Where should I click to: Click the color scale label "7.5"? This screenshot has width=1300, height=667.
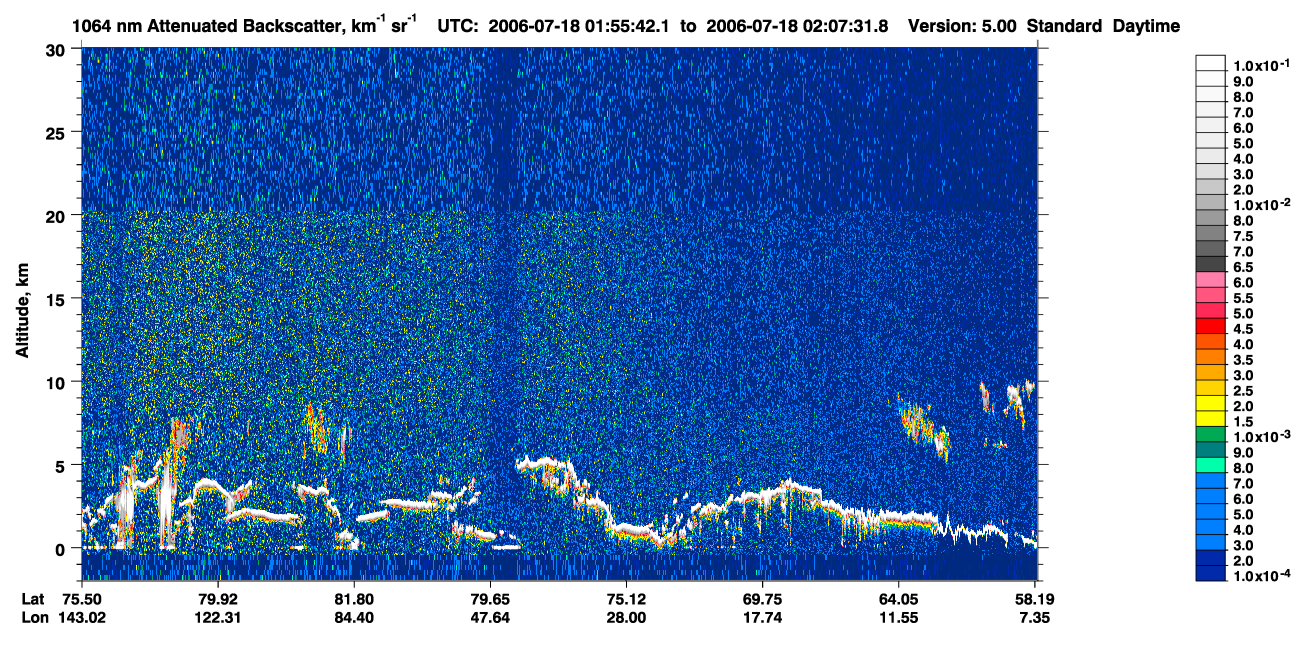click(x=1244, y=236)
